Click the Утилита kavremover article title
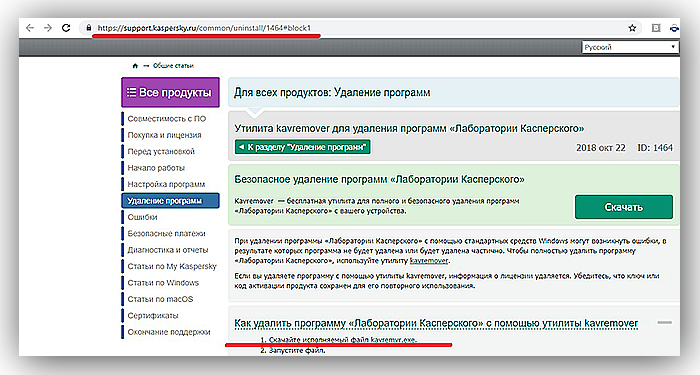Image resolution: width=700 pixels, height=375 pixels. (409, 129)
